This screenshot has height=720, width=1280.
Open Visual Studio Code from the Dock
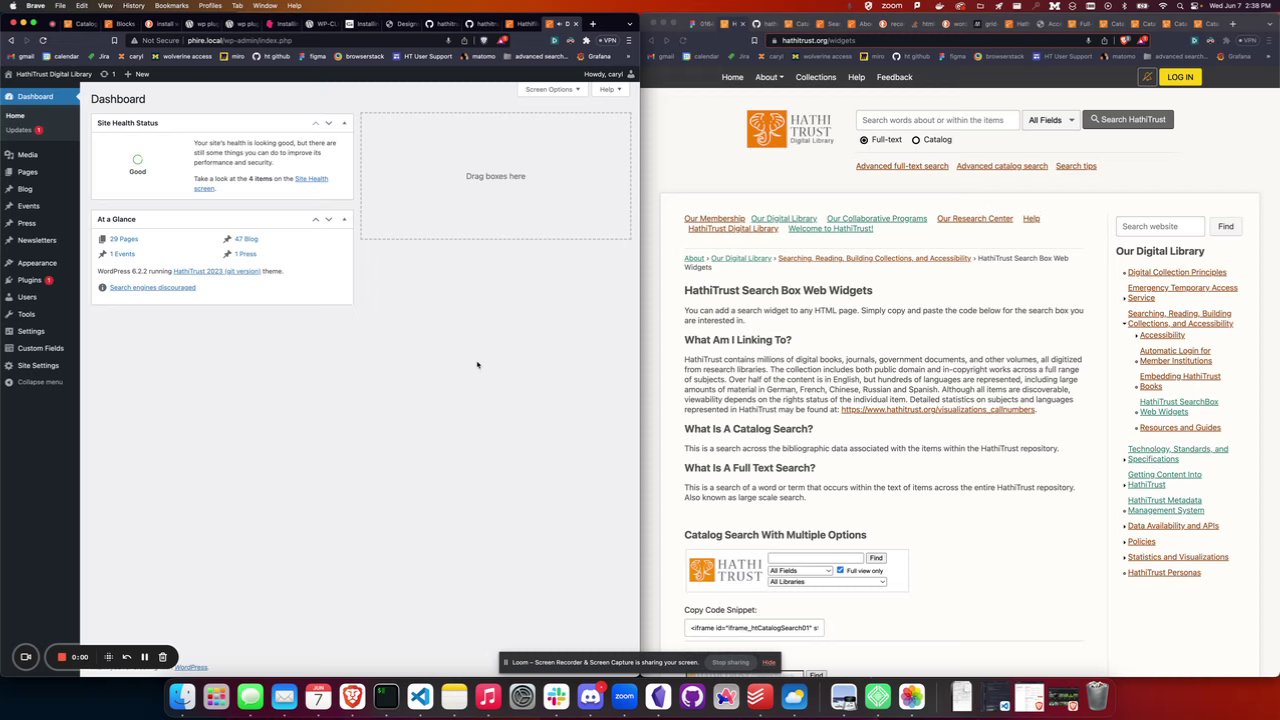pos(420,696)
